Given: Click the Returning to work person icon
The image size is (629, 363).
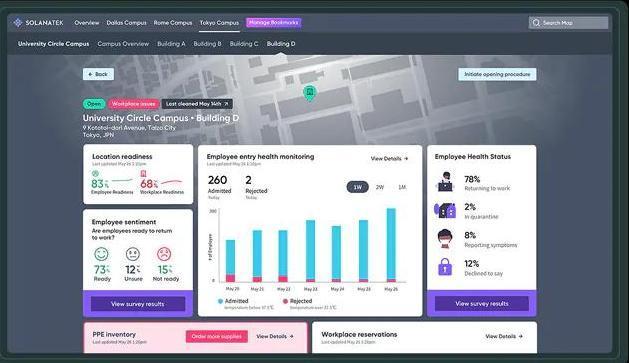Looking at the screenshot, I should click(445, 182).
